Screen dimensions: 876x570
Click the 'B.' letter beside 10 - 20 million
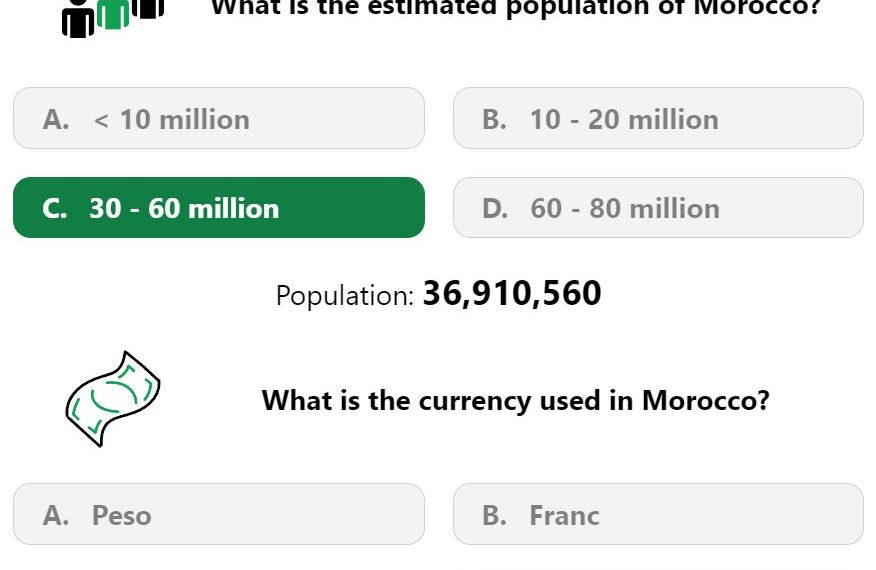click(494, 120)
